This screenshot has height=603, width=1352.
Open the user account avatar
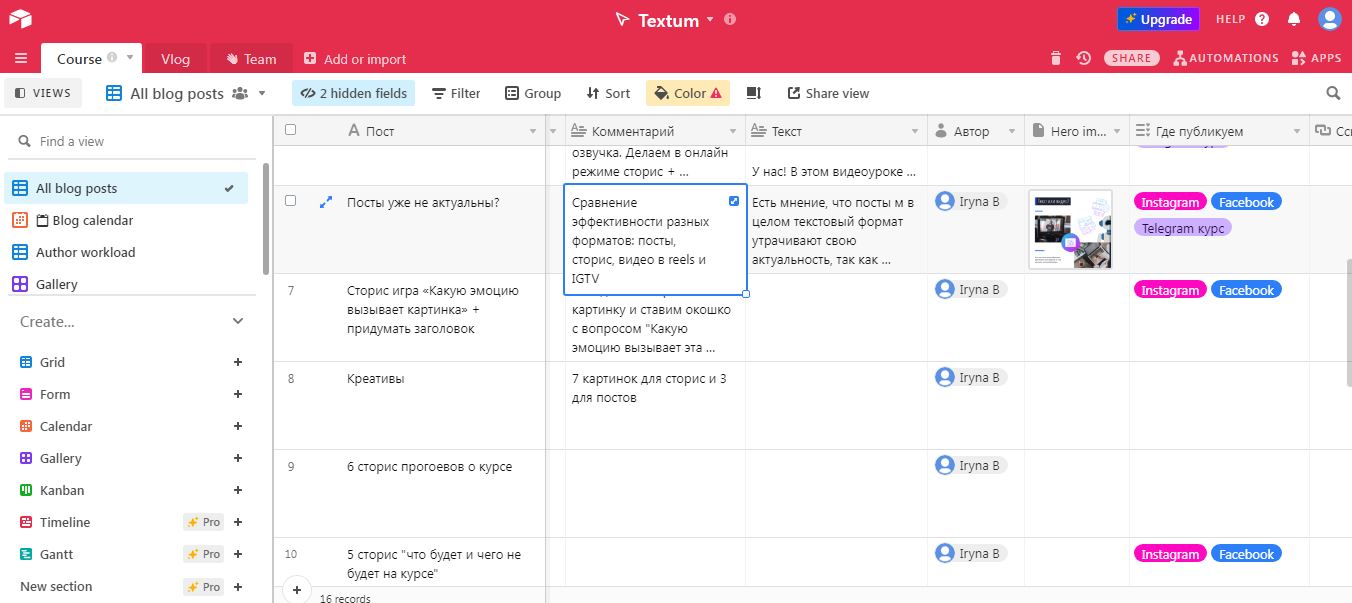click(x=1329, y=19)
